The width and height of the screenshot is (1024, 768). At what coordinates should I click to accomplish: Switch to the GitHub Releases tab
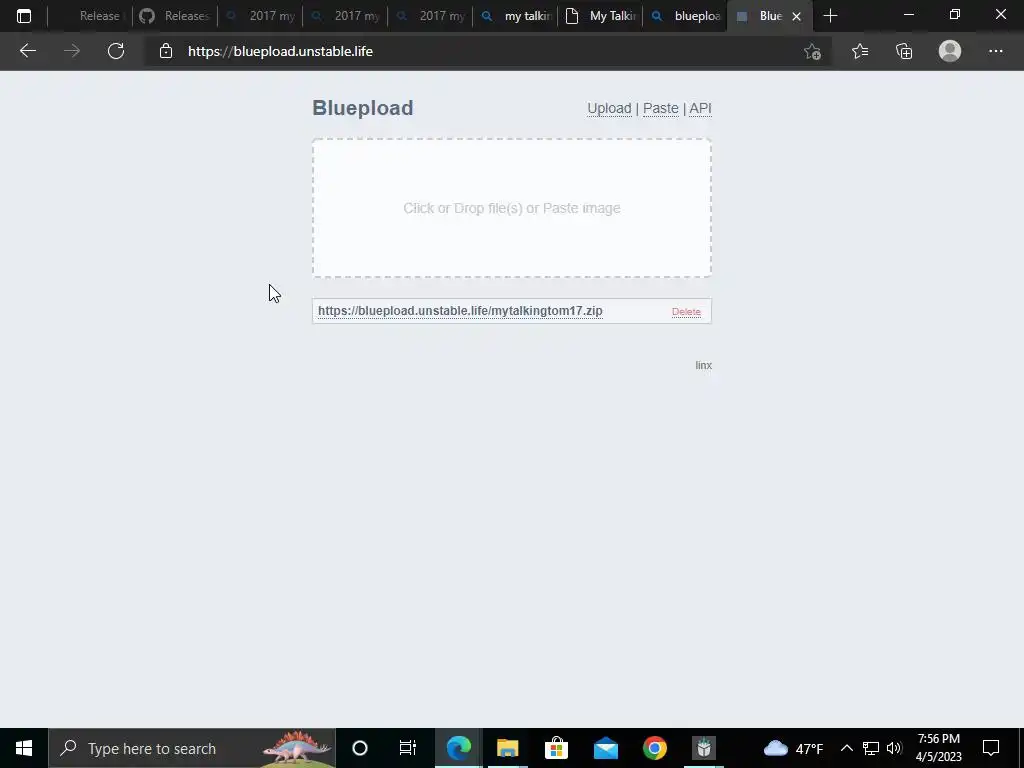(x=174, y=16)
